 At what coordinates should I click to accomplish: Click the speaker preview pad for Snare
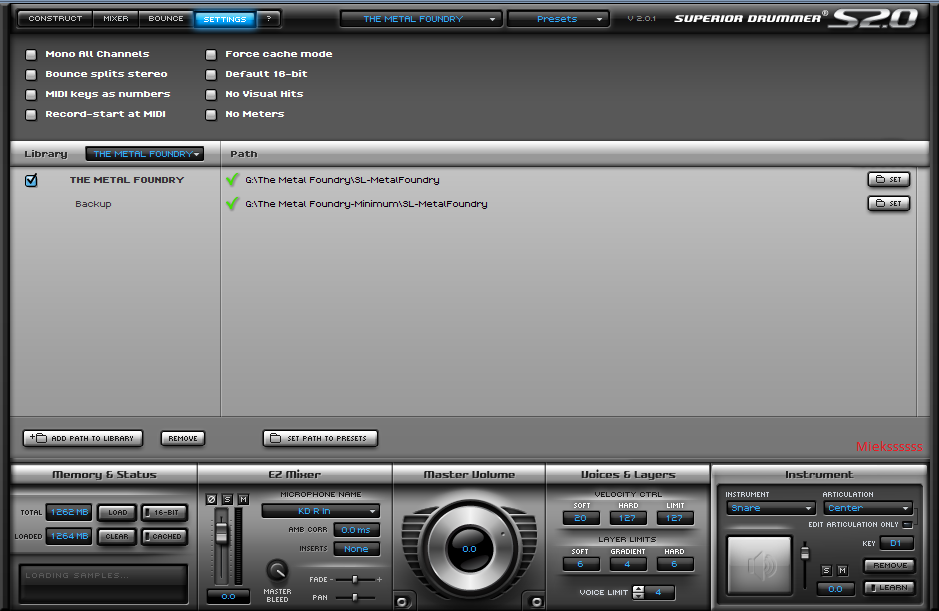(759, 564)
